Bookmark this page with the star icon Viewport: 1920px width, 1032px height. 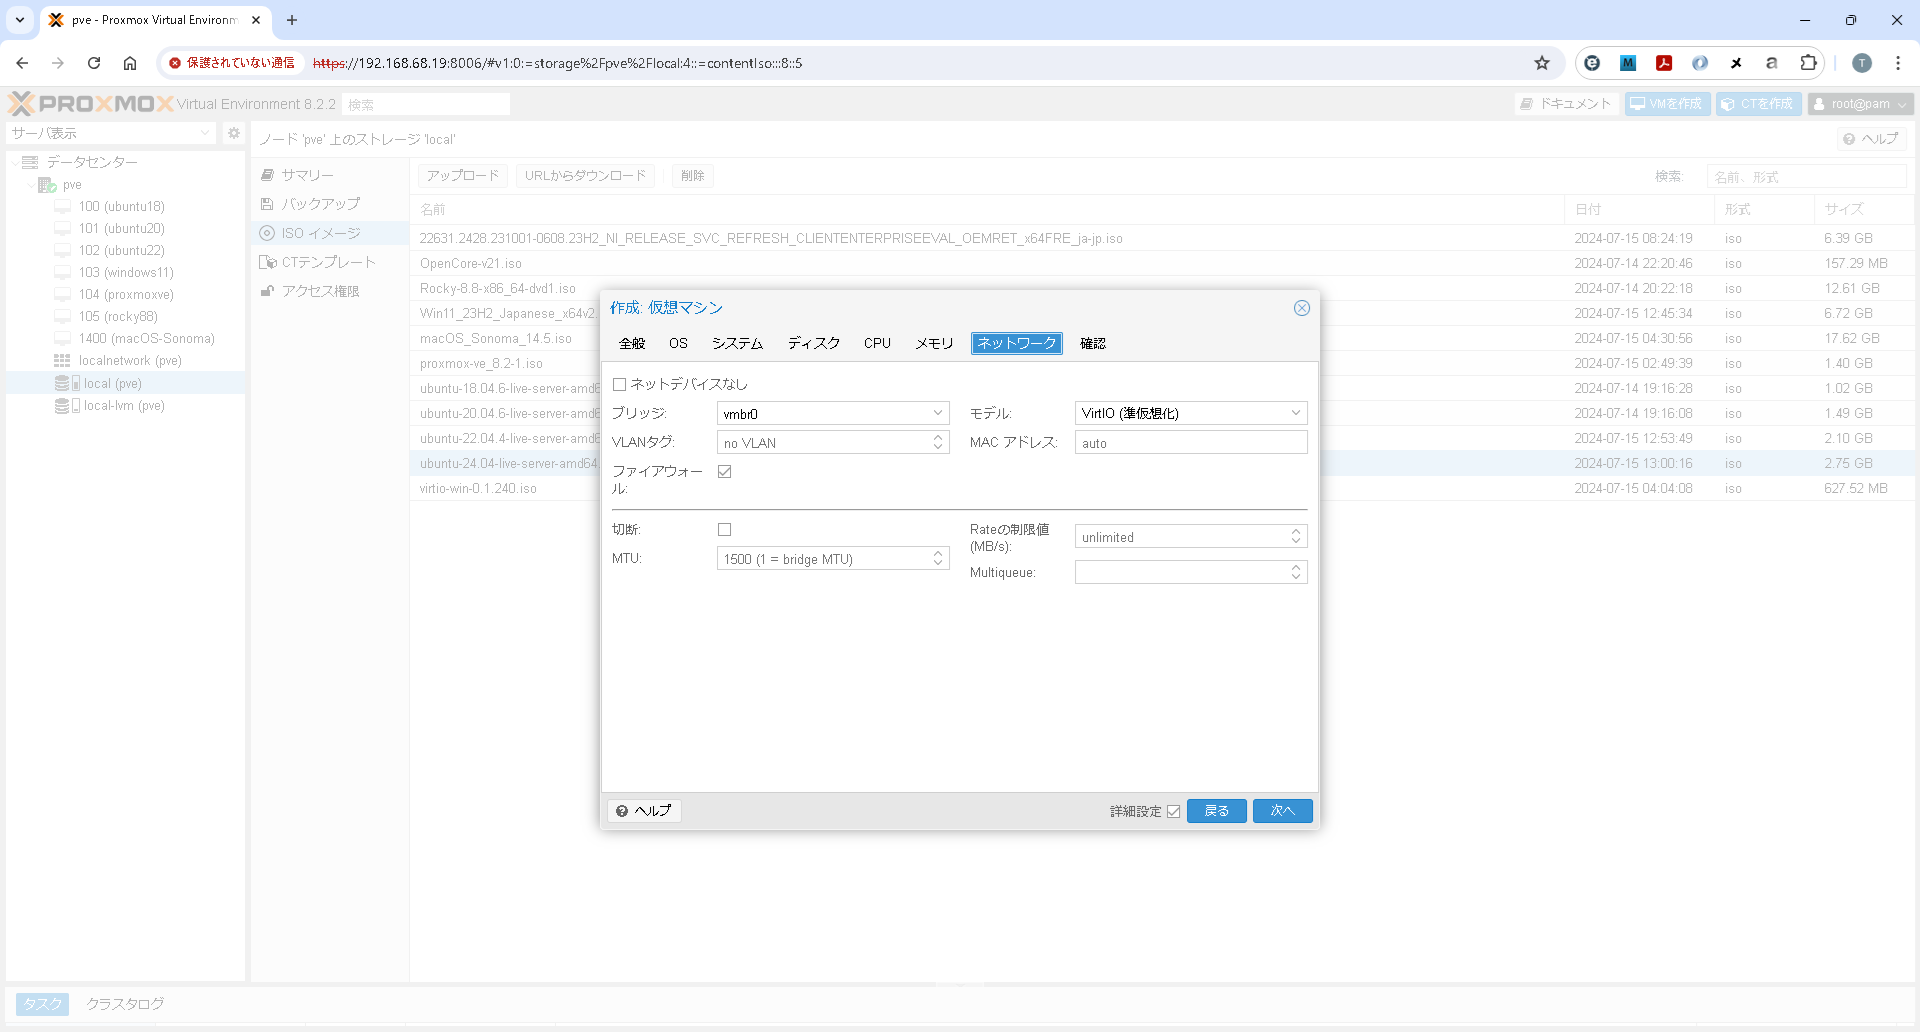coord(1542,63)
